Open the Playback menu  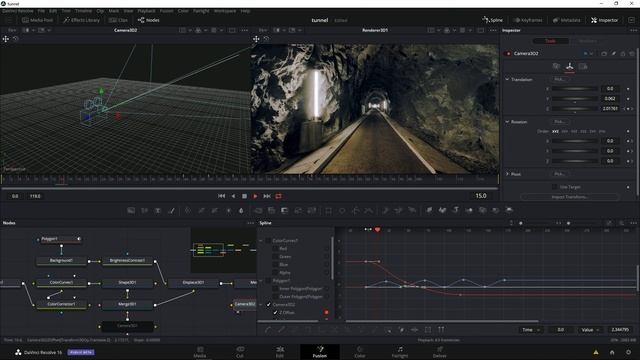(146, 11)
